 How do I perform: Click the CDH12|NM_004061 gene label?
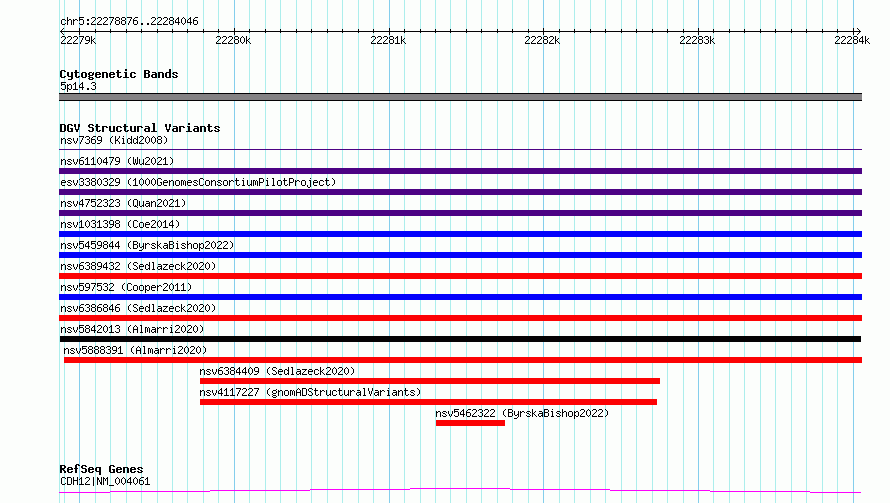pos(105,481)
